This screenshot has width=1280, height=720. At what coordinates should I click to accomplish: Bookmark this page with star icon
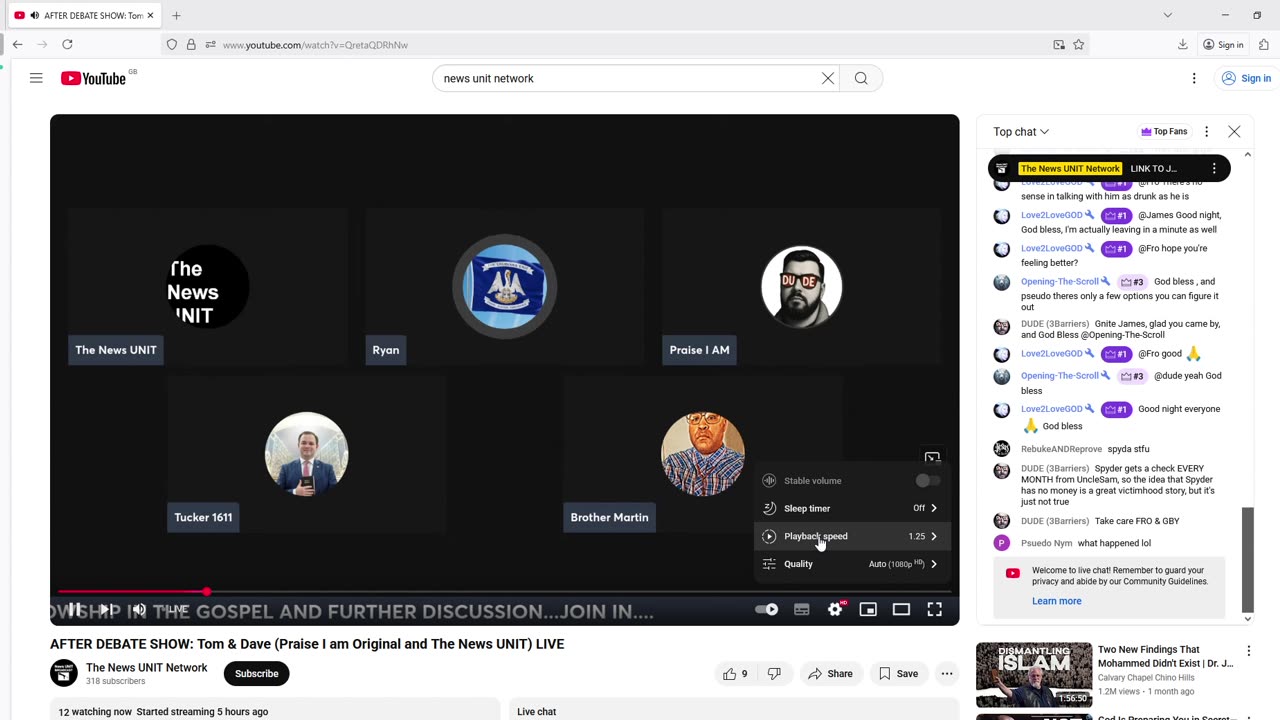[1078, 44]
